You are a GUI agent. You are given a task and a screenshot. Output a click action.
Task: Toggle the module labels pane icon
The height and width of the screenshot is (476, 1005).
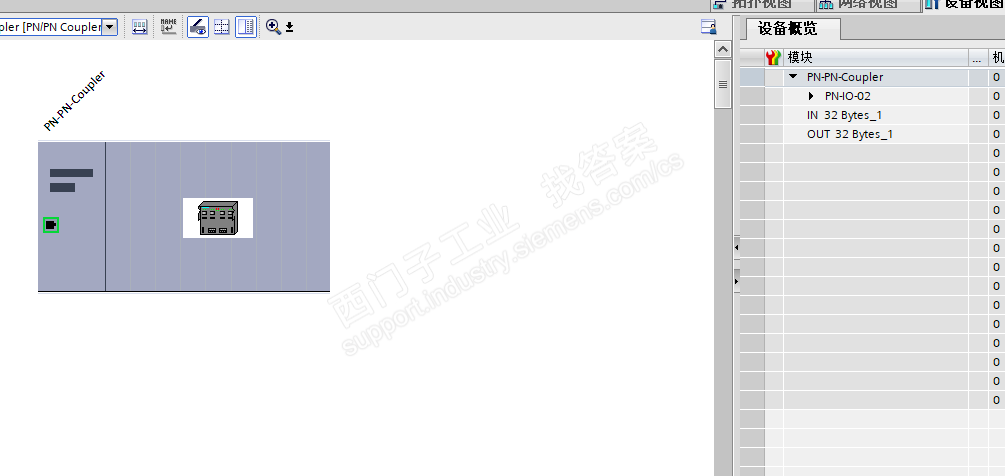[x=246, y=27]
